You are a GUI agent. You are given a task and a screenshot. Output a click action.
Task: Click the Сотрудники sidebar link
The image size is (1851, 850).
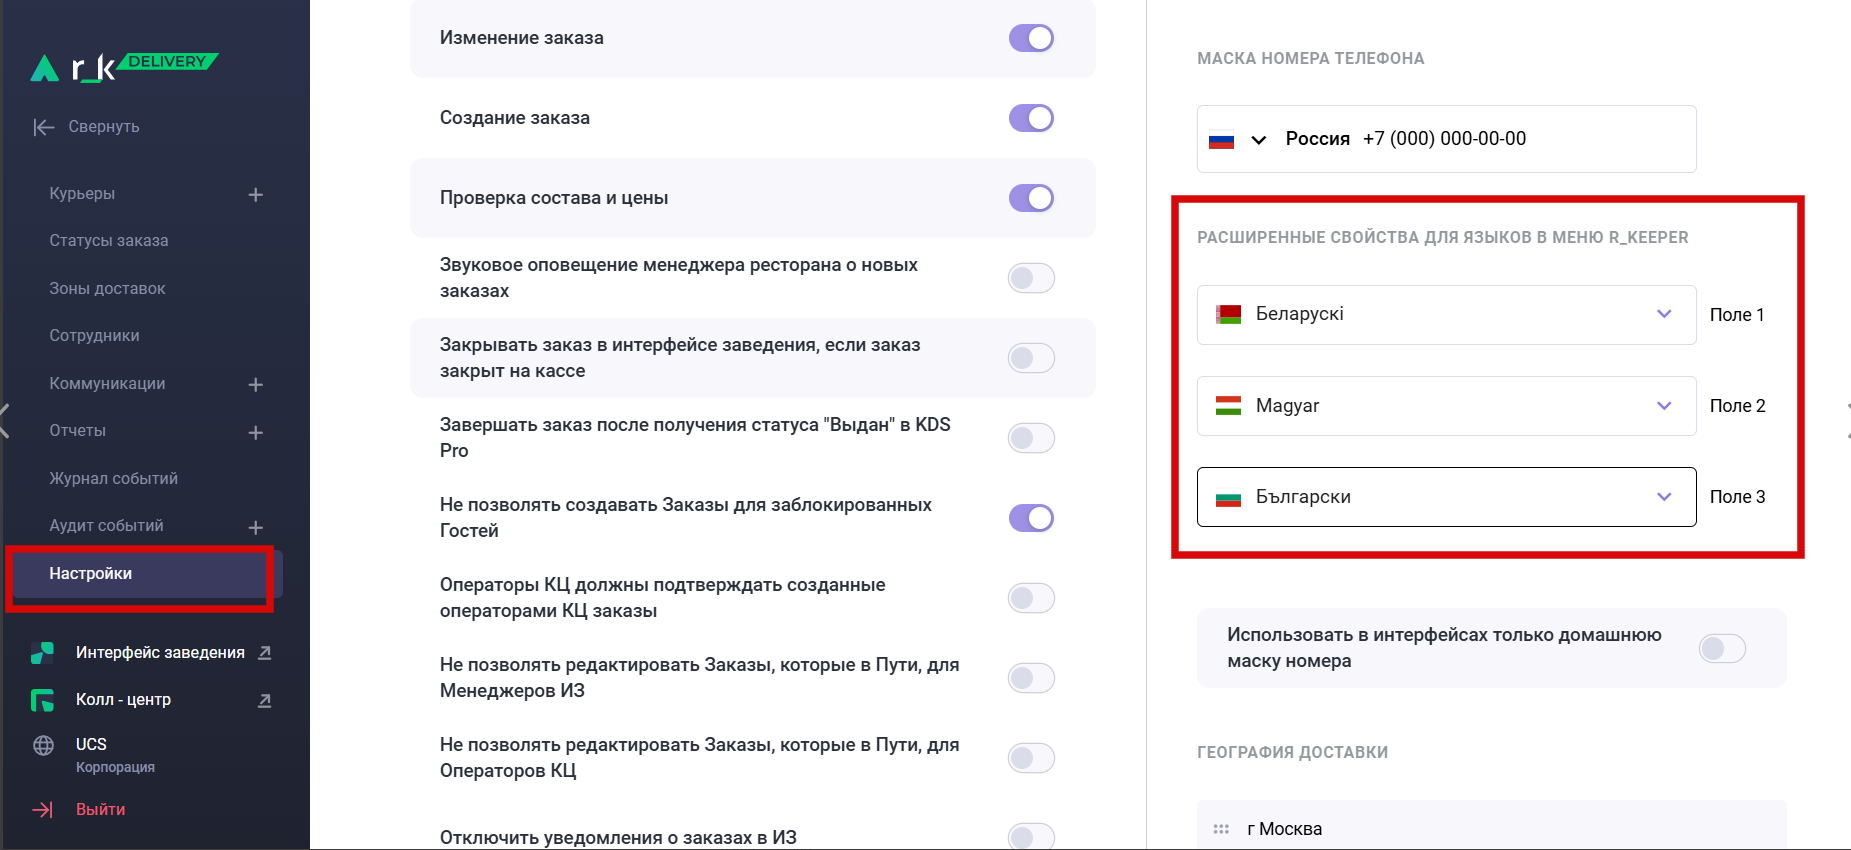(95, 336)
